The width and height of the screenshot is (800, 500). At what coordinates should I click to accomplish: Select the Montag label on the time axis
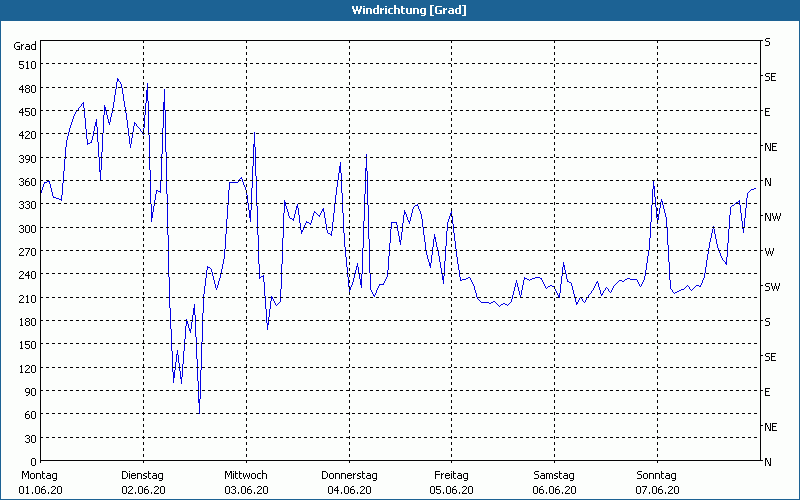(x=39, y=475)
